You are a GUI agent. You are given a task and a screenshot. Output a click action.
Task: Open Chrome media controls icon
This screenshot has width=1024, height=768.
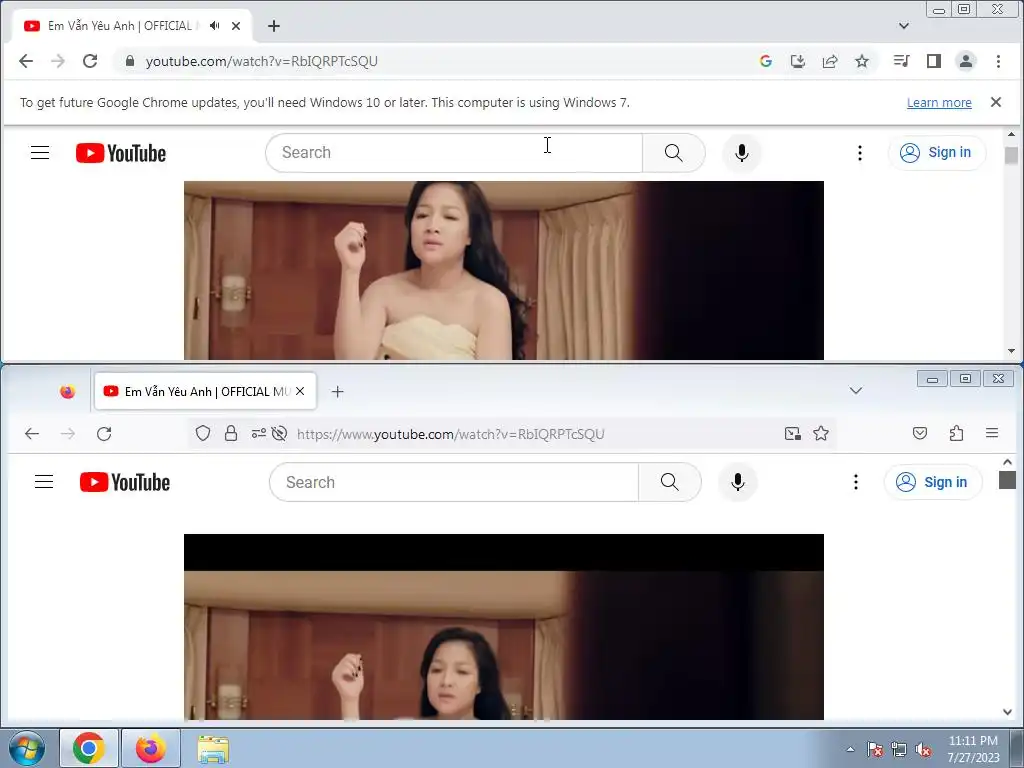pos(902,61)
